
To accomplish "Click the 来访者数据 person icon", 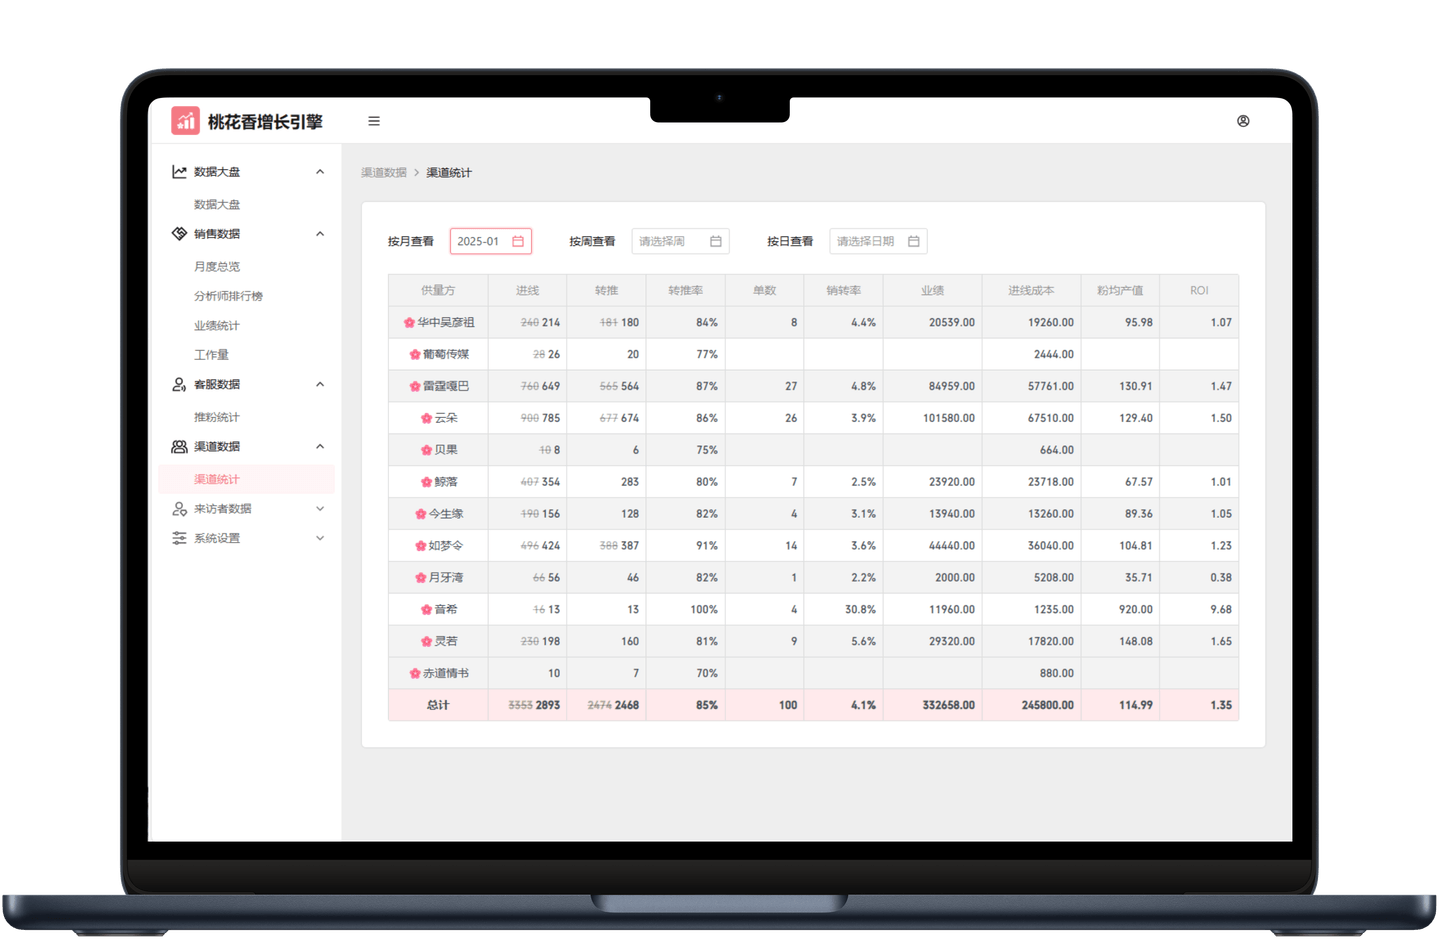I will coord(179,509).
